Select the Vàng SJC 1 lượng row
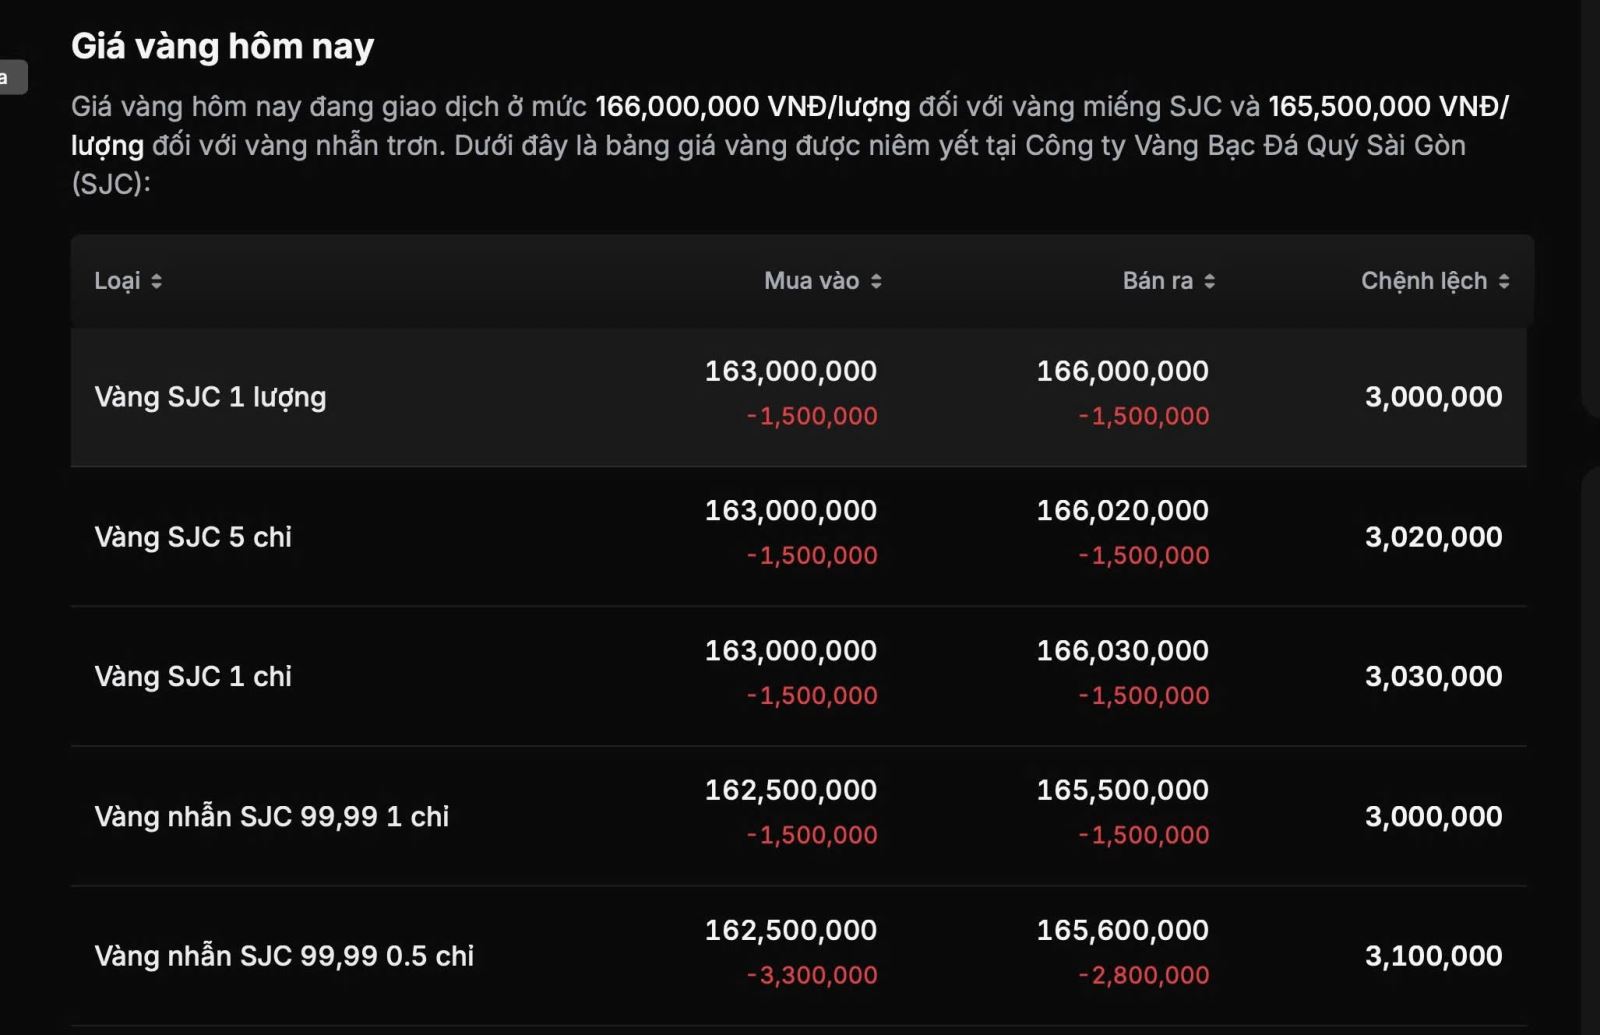 pos(798,397)
